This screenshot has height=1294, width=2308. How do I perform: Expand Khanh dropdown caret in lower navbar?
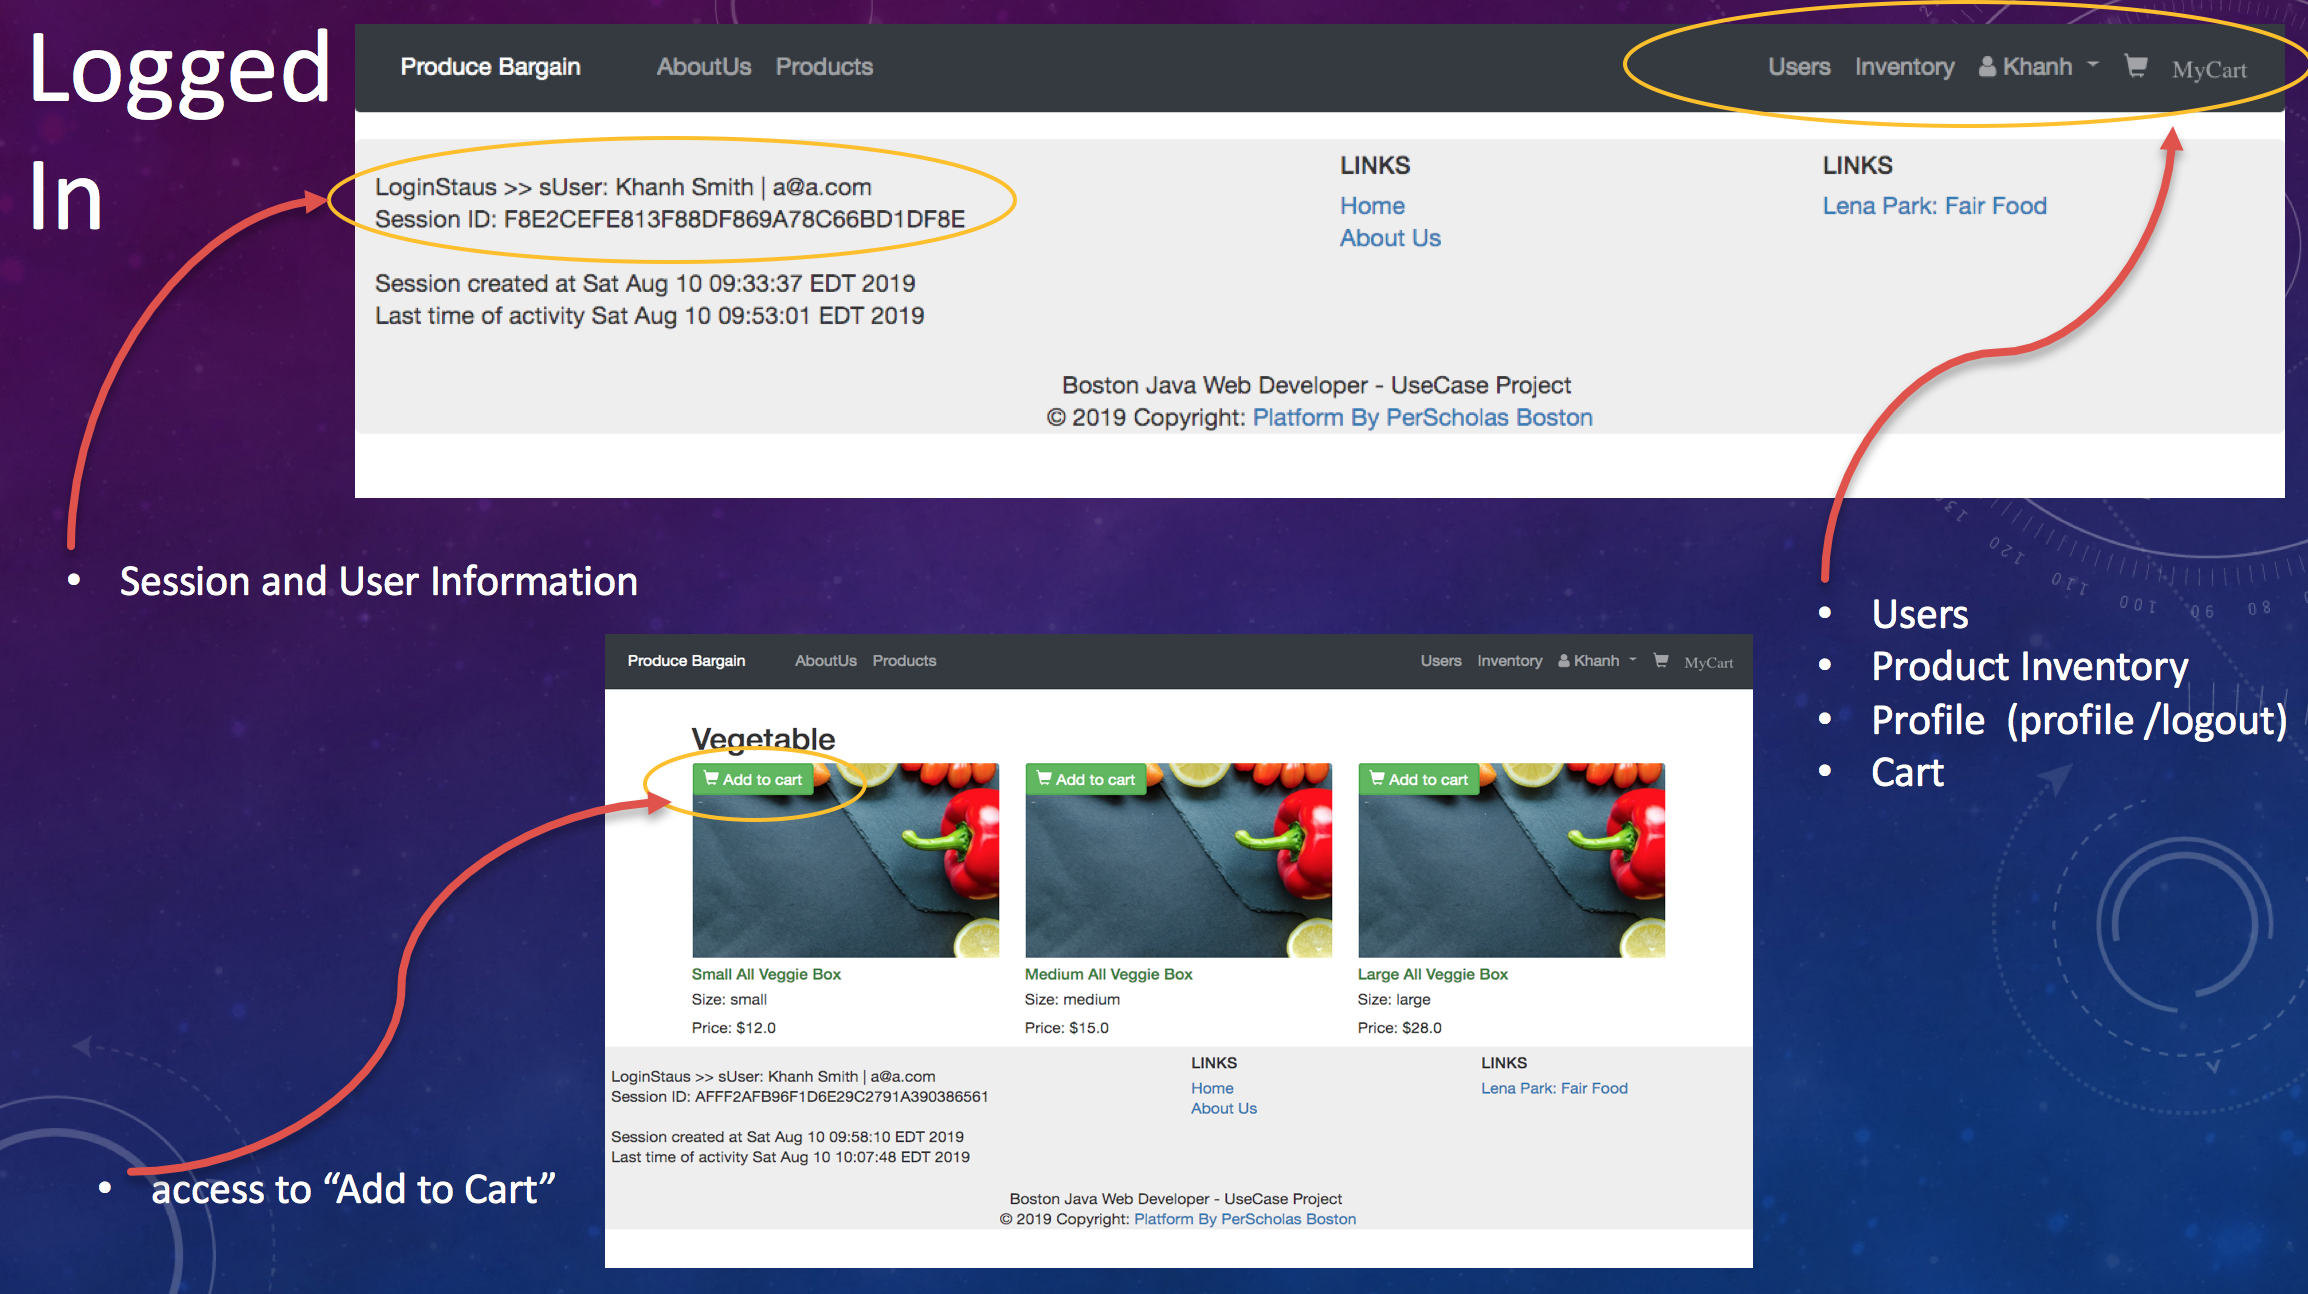[1633, 660]
